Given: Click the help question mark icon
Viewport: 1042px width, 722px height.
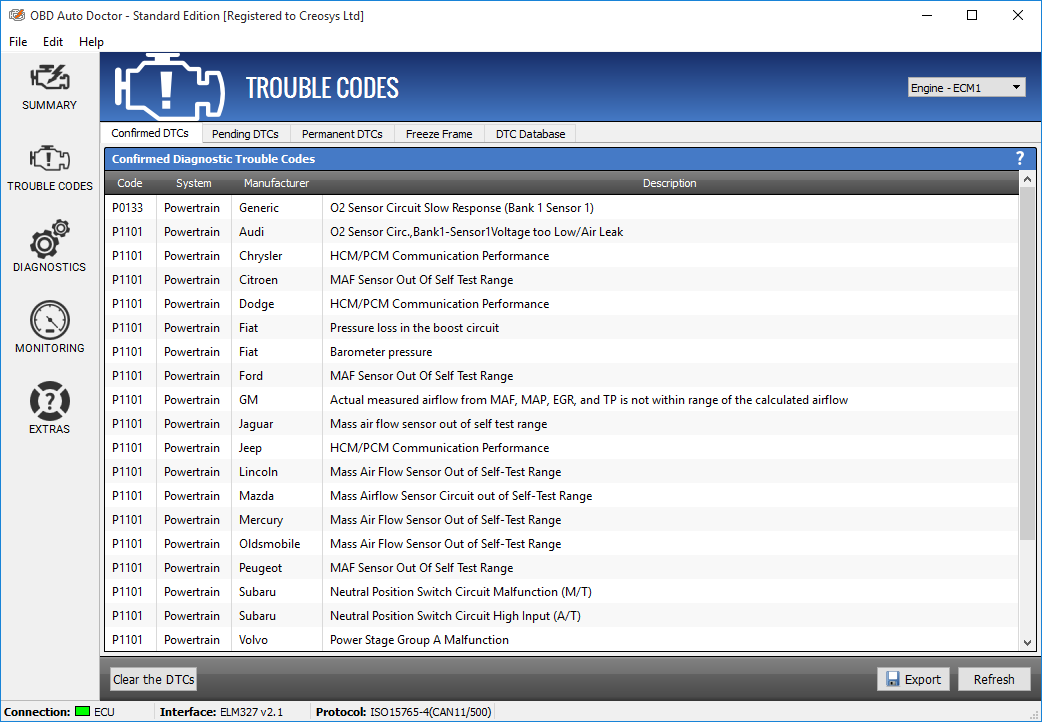Looking at the screenshot, I should pos(1020,158).
